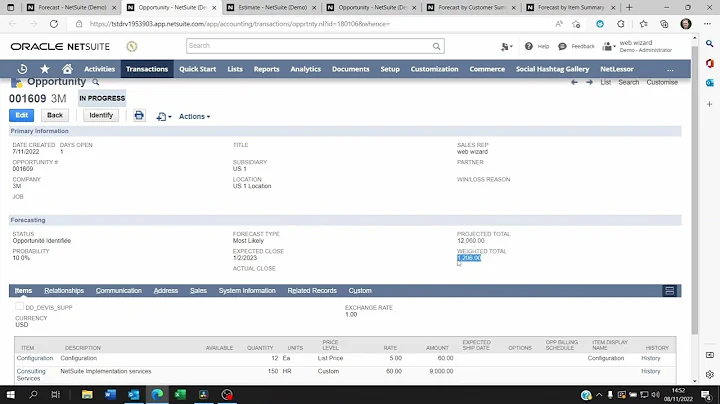Open the Feedback speech bubble icon
Screen dimensions: 720x404
(562, 46)
